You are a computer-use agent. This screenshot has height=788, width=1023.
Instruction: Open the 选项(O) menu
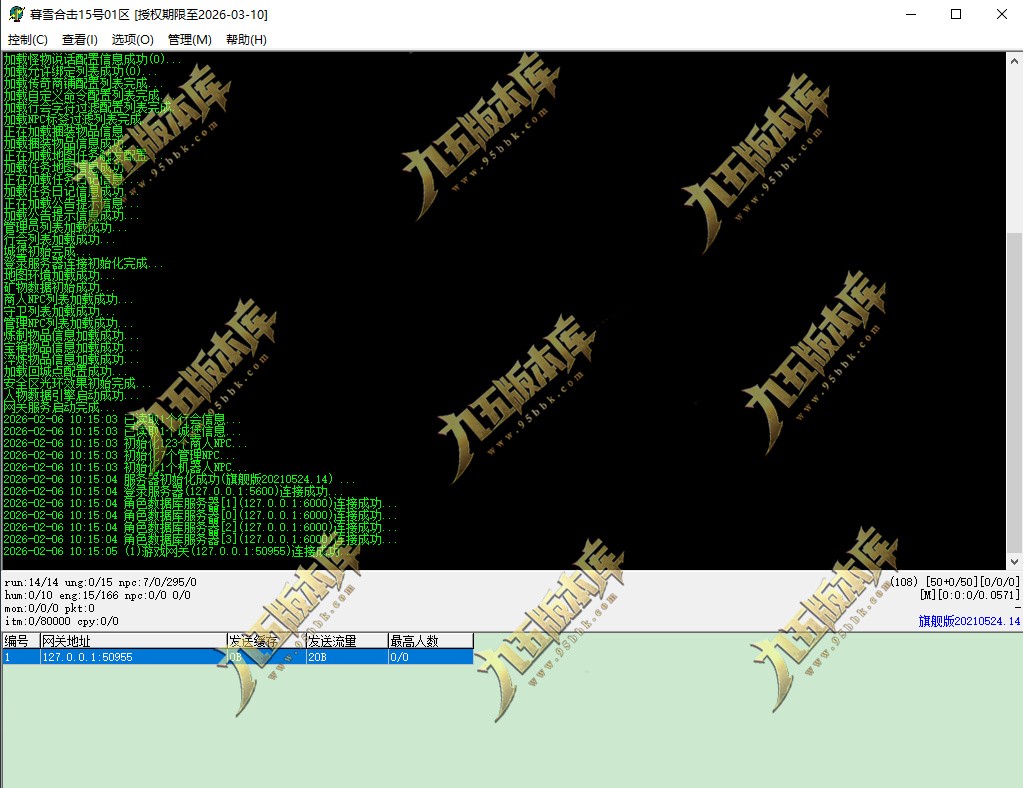pyautogui.click(x=132, y=40)
